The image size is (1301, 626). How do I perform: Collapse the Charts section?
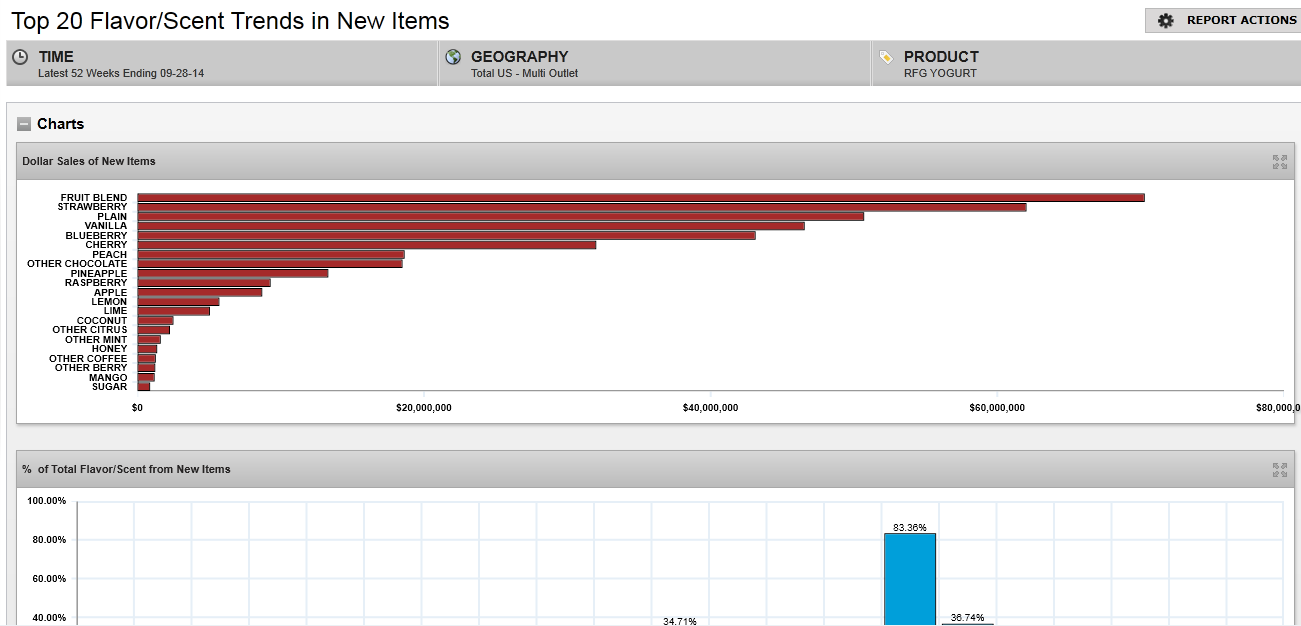24,124
